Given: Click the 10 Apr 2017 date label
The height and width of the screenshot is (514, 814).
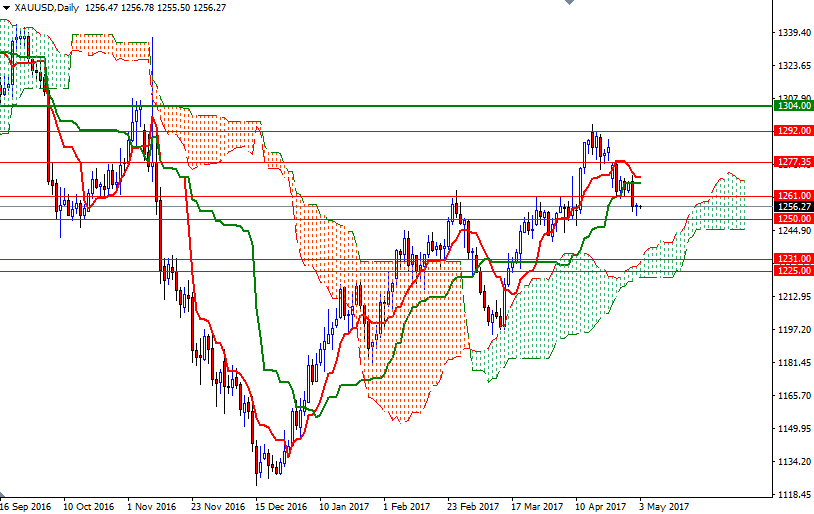Looking at the screenshot, I should click(x=601, y=507).
